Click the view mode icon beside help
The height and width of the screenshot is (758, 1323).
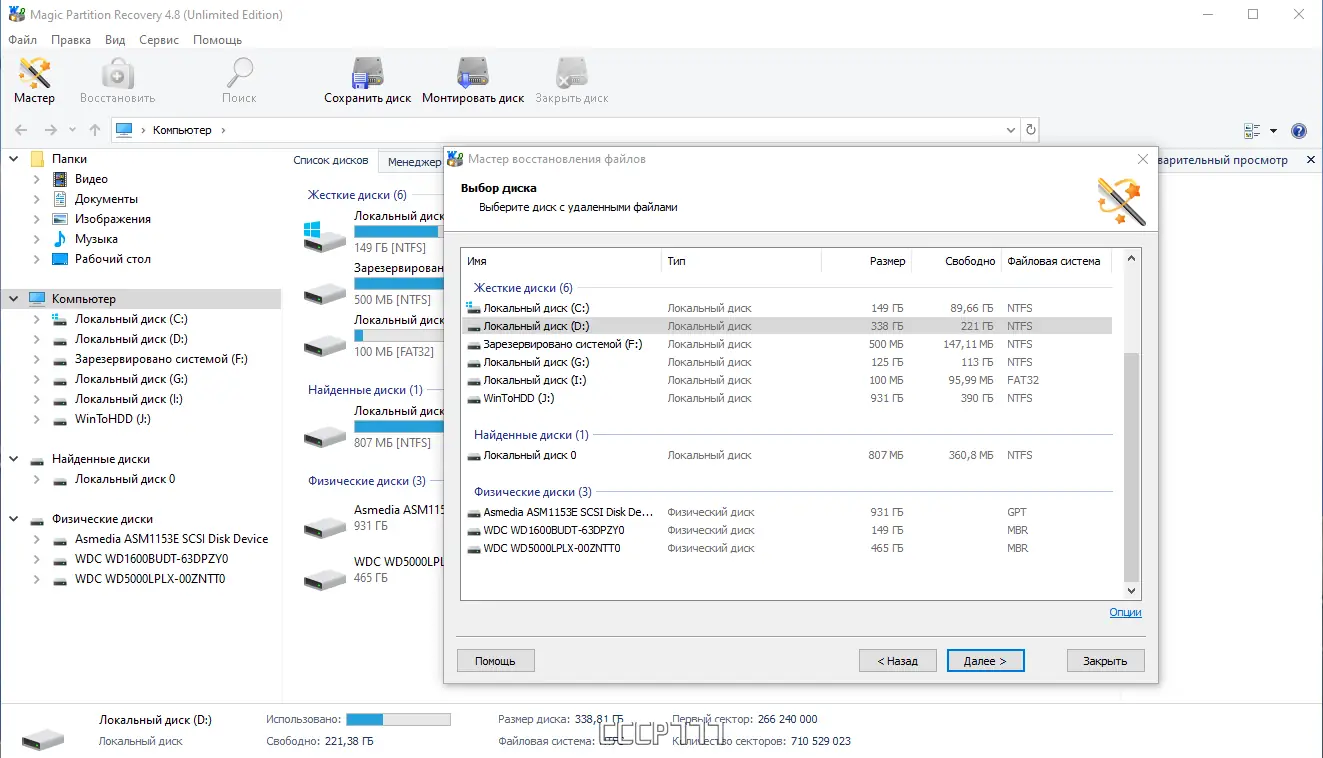click(1252, 131)
